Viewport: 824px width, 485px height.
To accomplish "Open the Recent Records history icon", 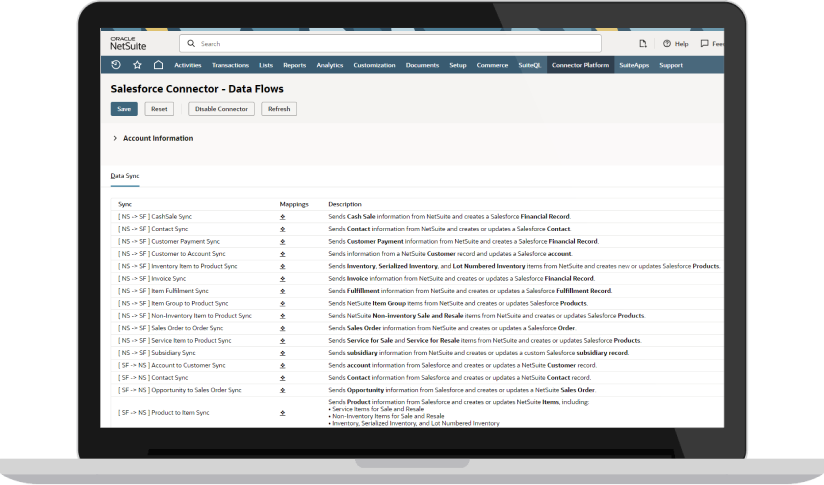I will [117, 65].
